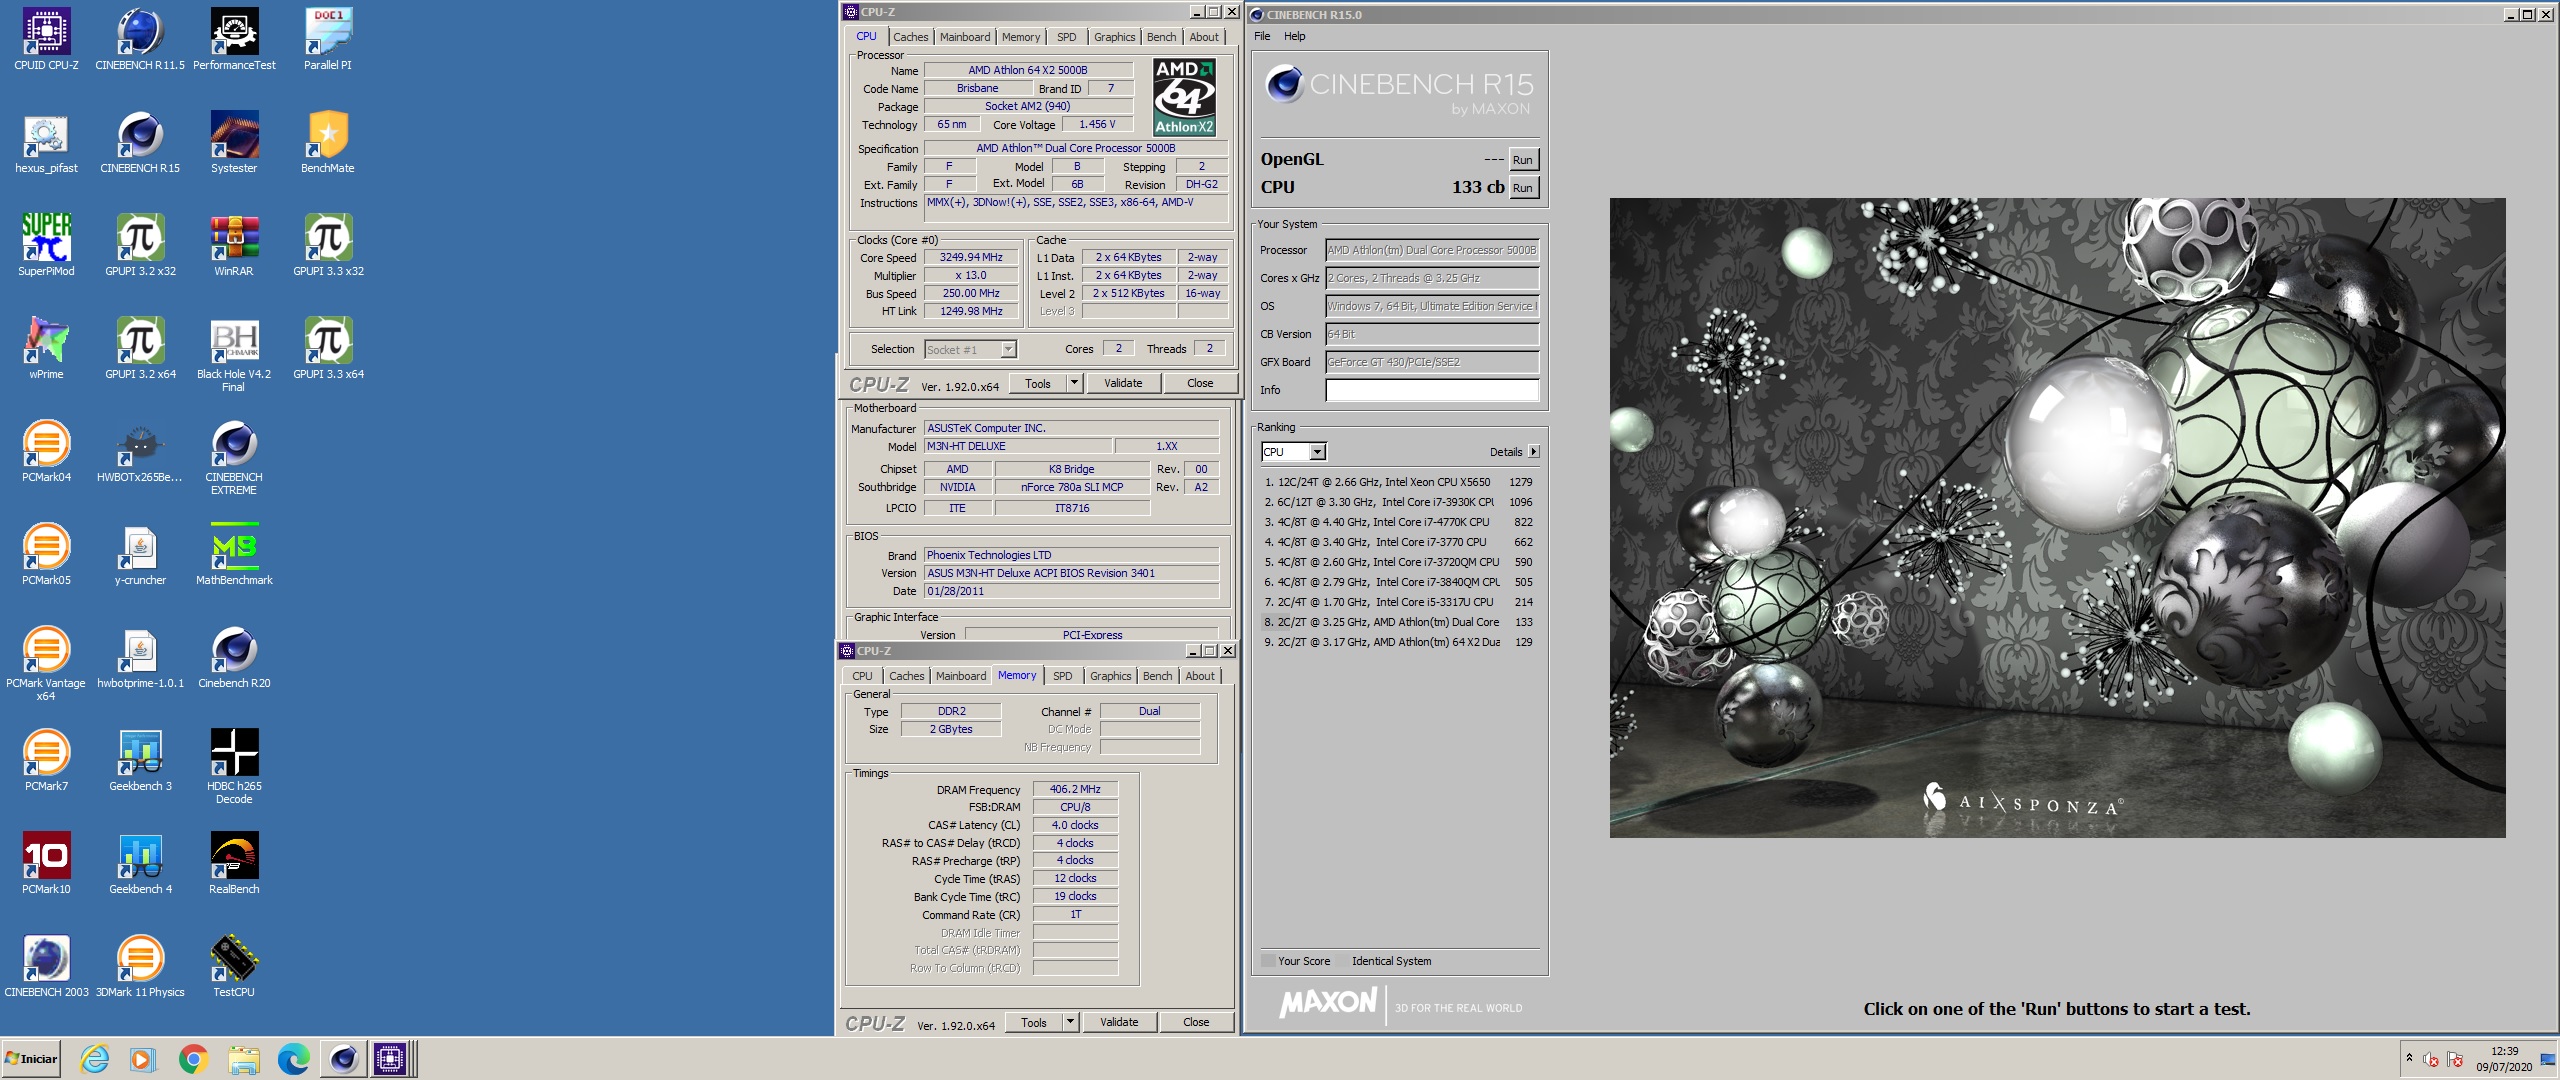Open the CPUID CPU-Z desktop icon
The width and height of the screenshot is (2560, 1080).
[46, 39]
